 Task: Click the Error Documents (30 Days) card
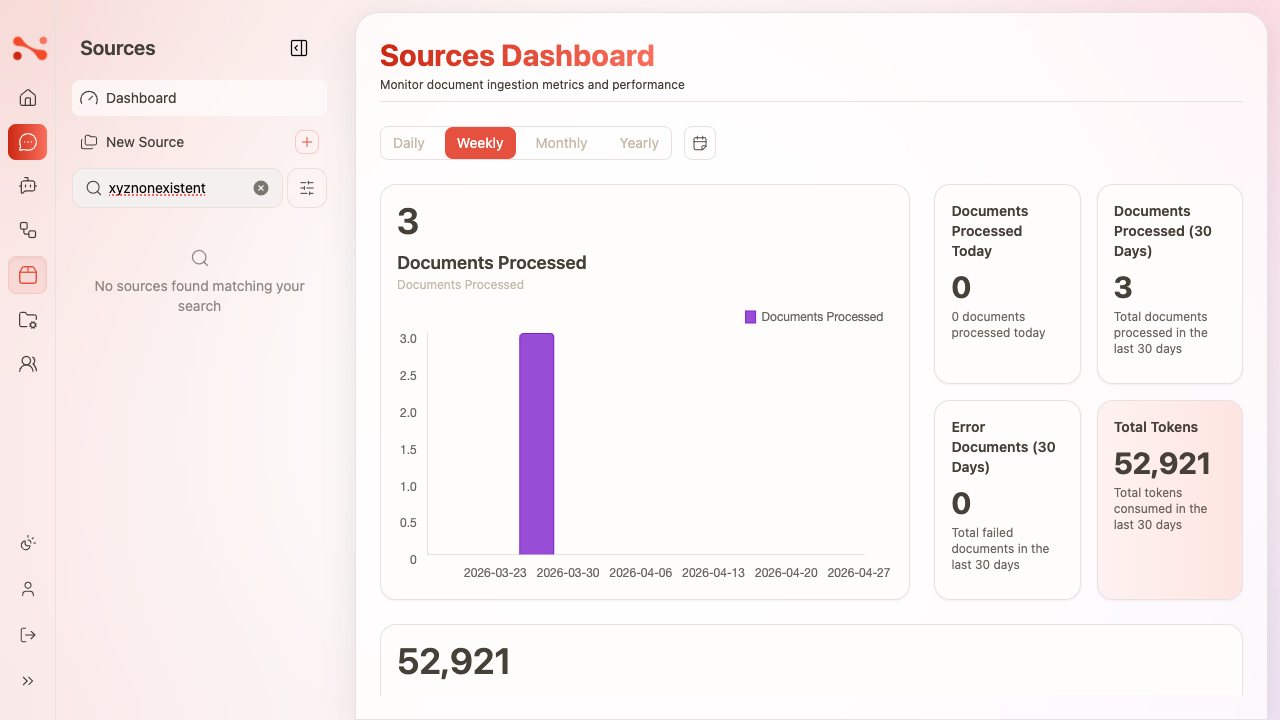(x=1007, y=500)
